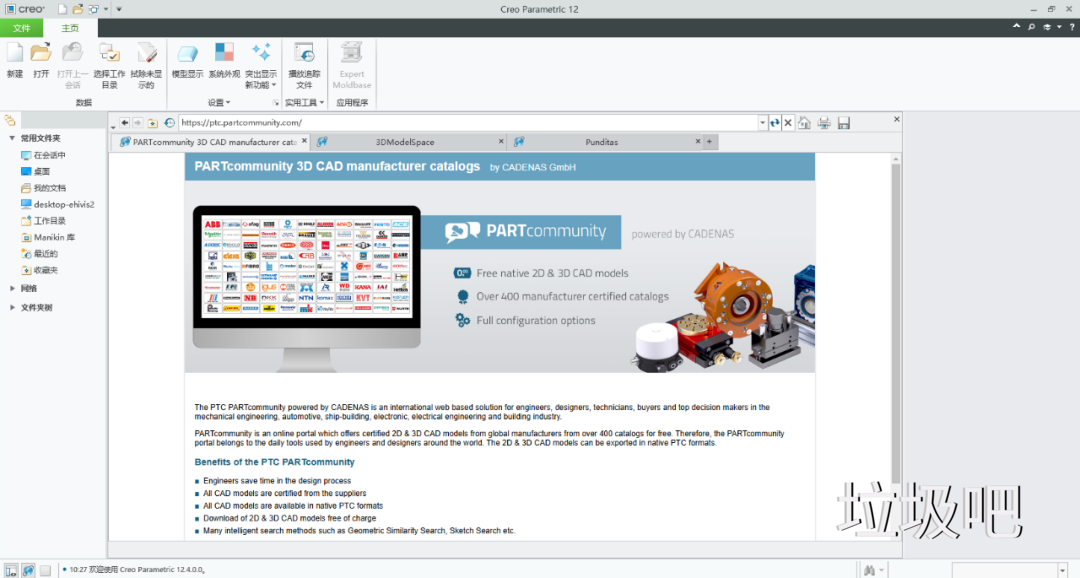The width and height of the screenshot is (1080, 578).
Task: Click 选择工作目录 working directory icon
Action: click(x=109, y=58)
